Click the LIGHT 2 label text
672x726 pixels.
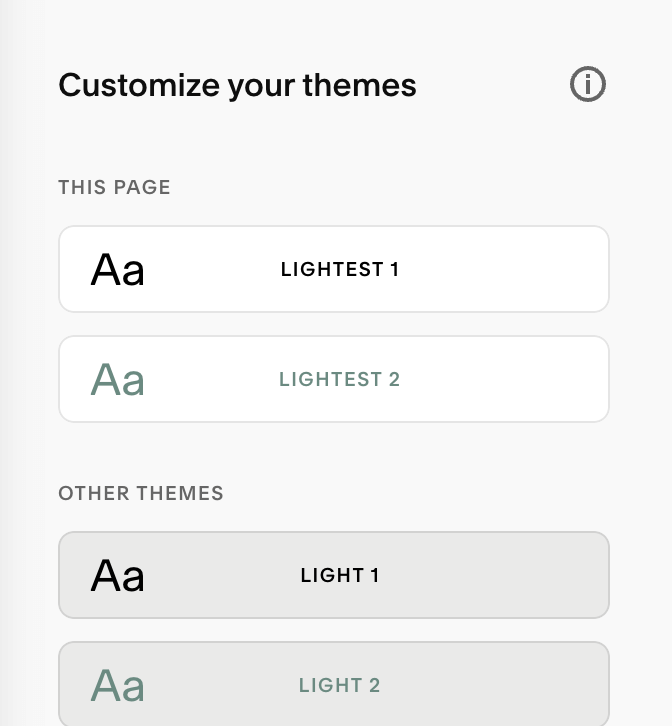(x=339, y=685)
